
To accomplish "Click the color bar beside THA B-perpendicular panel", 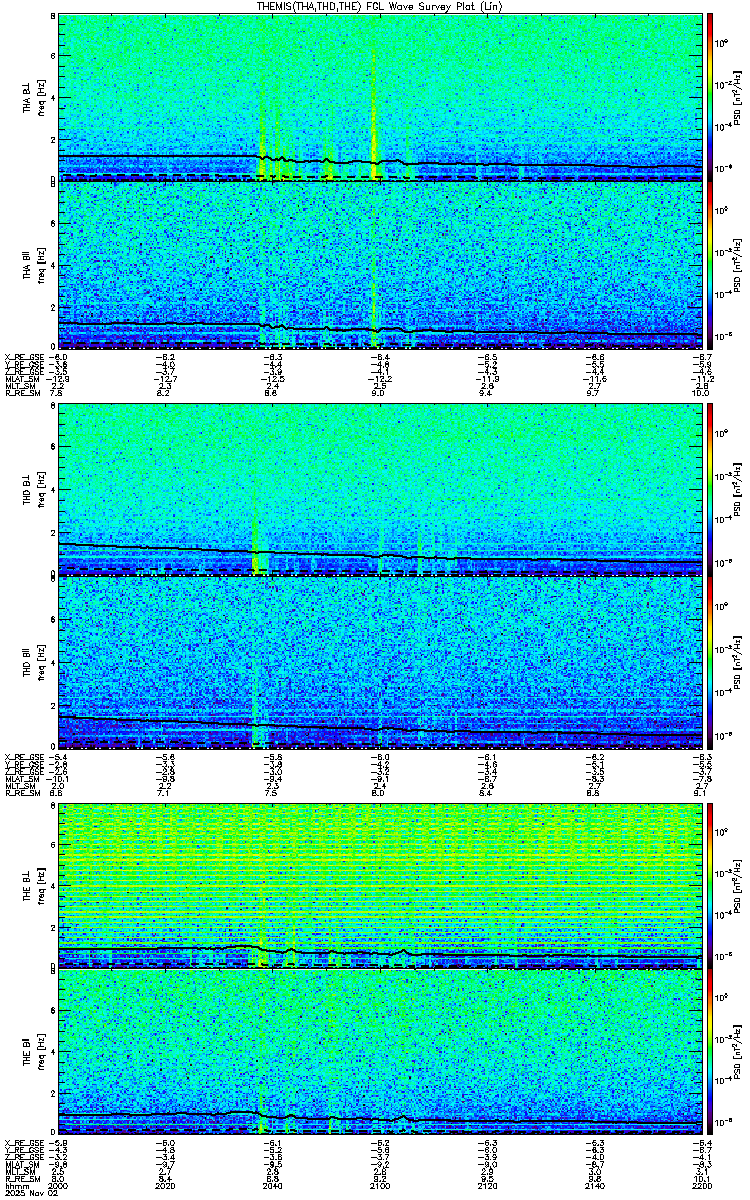I will (710, 97).
